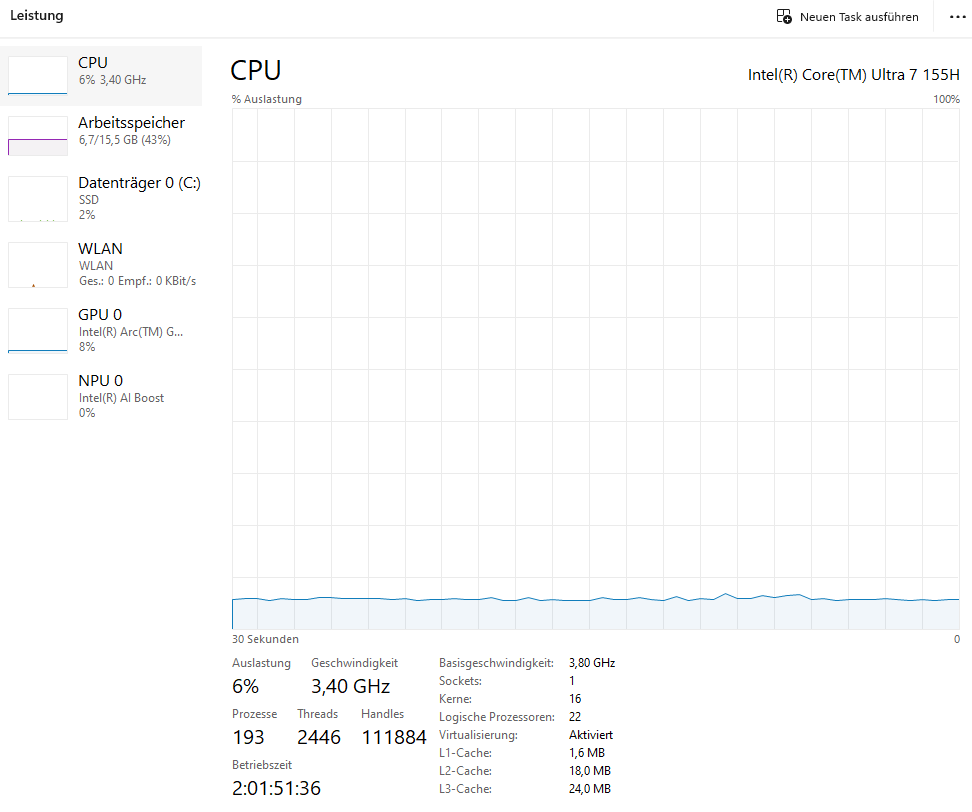Click the Virtualisierung status Aktiviert
This screenshot has height=812, width=972.
pos(590,735)
